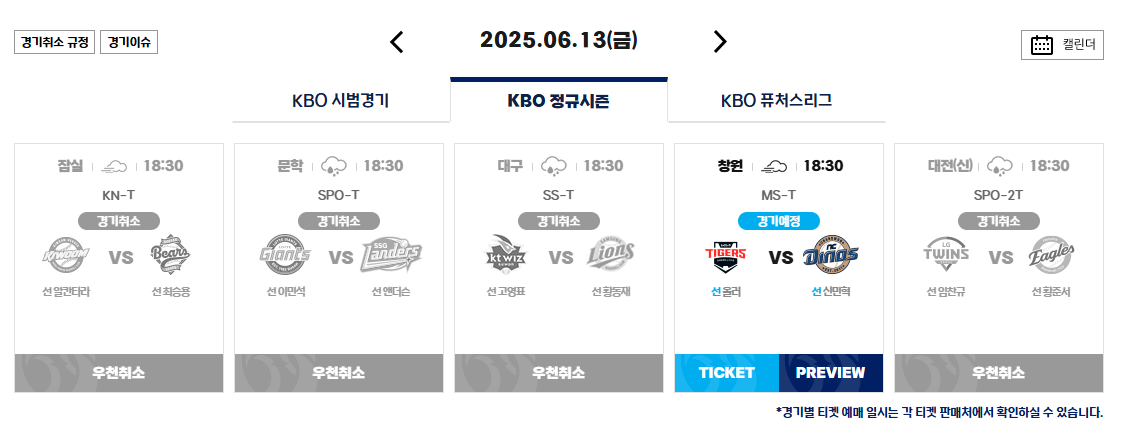The width and height of the screenshot is (1123, 440).
Task: Open PREVIEW for the 창원 game
Action: (x=831, y=373)
